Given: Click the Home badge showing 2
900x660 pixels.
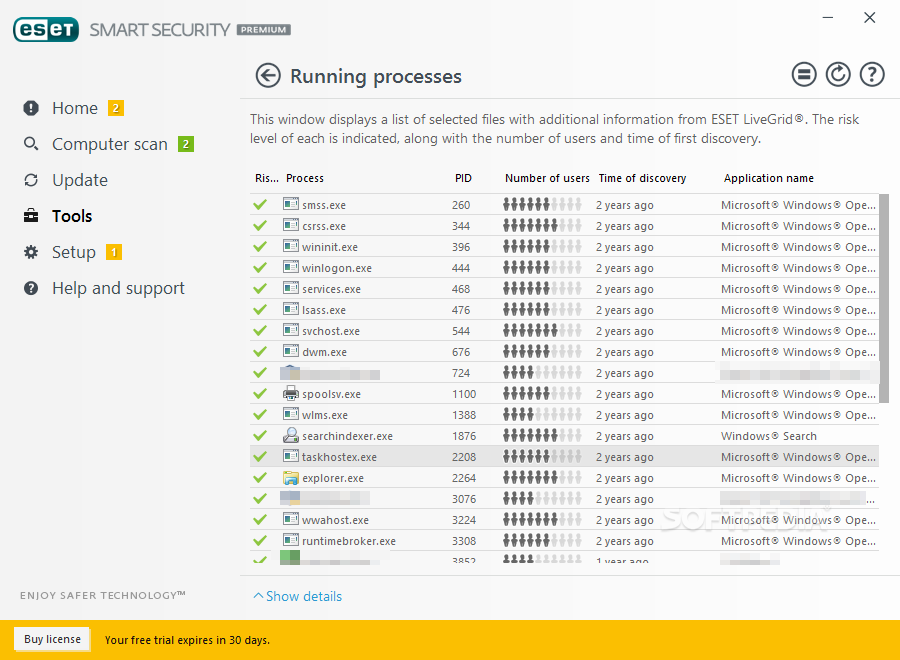Looking at the screenshot, I should coord(116,108).
